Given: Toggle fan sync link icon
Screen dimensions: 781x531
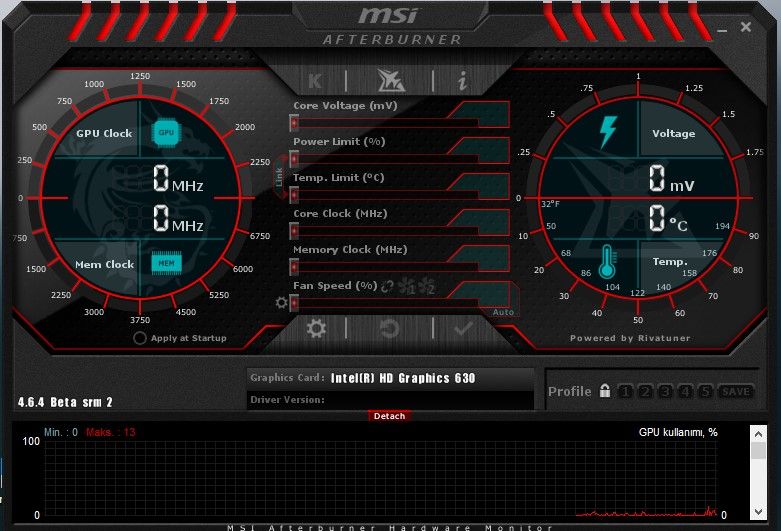Looking at the screenshot, I should coord(387,286).
